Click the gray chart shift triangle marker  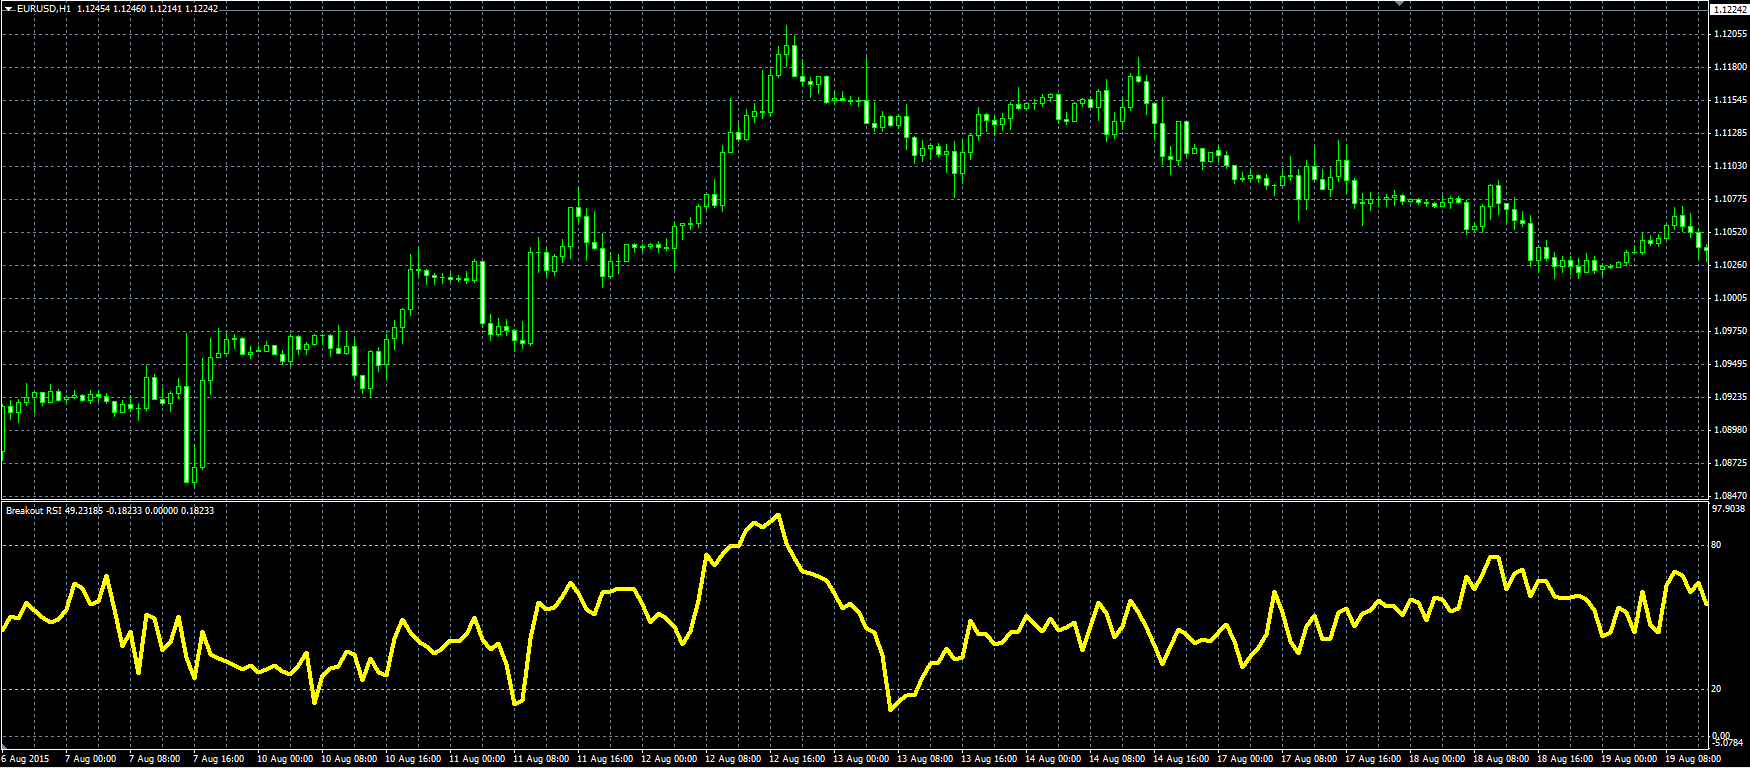tap(1400, 4)
